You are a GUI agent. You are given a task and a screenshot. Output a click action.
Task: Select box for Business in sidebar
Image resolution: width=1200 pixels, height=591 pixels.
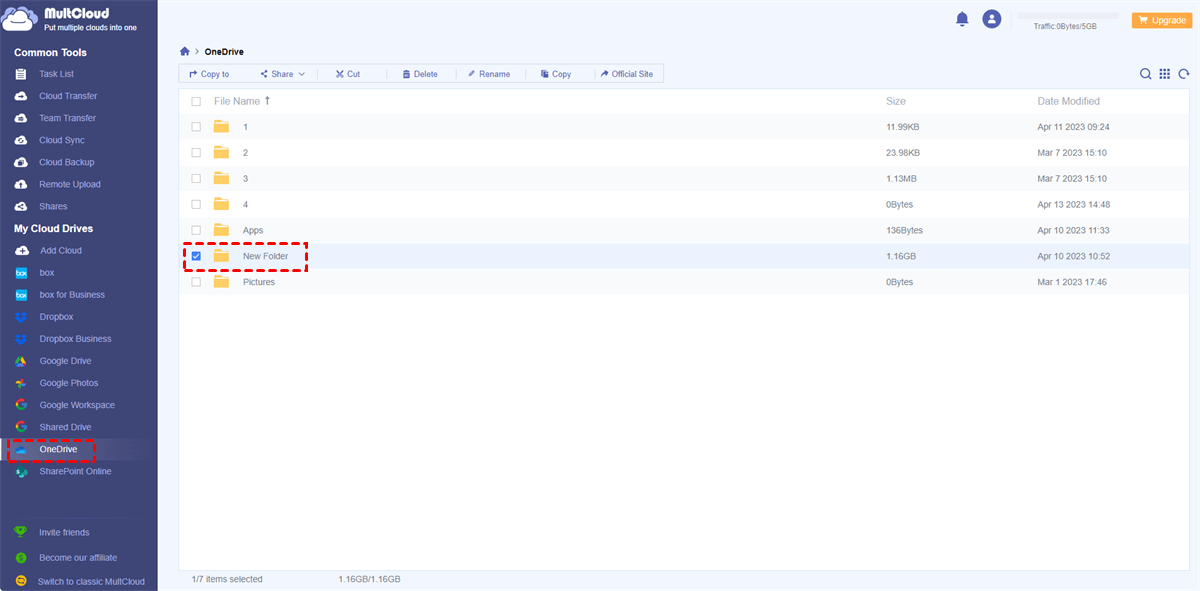pyautogui.click(x=72, y=295)
